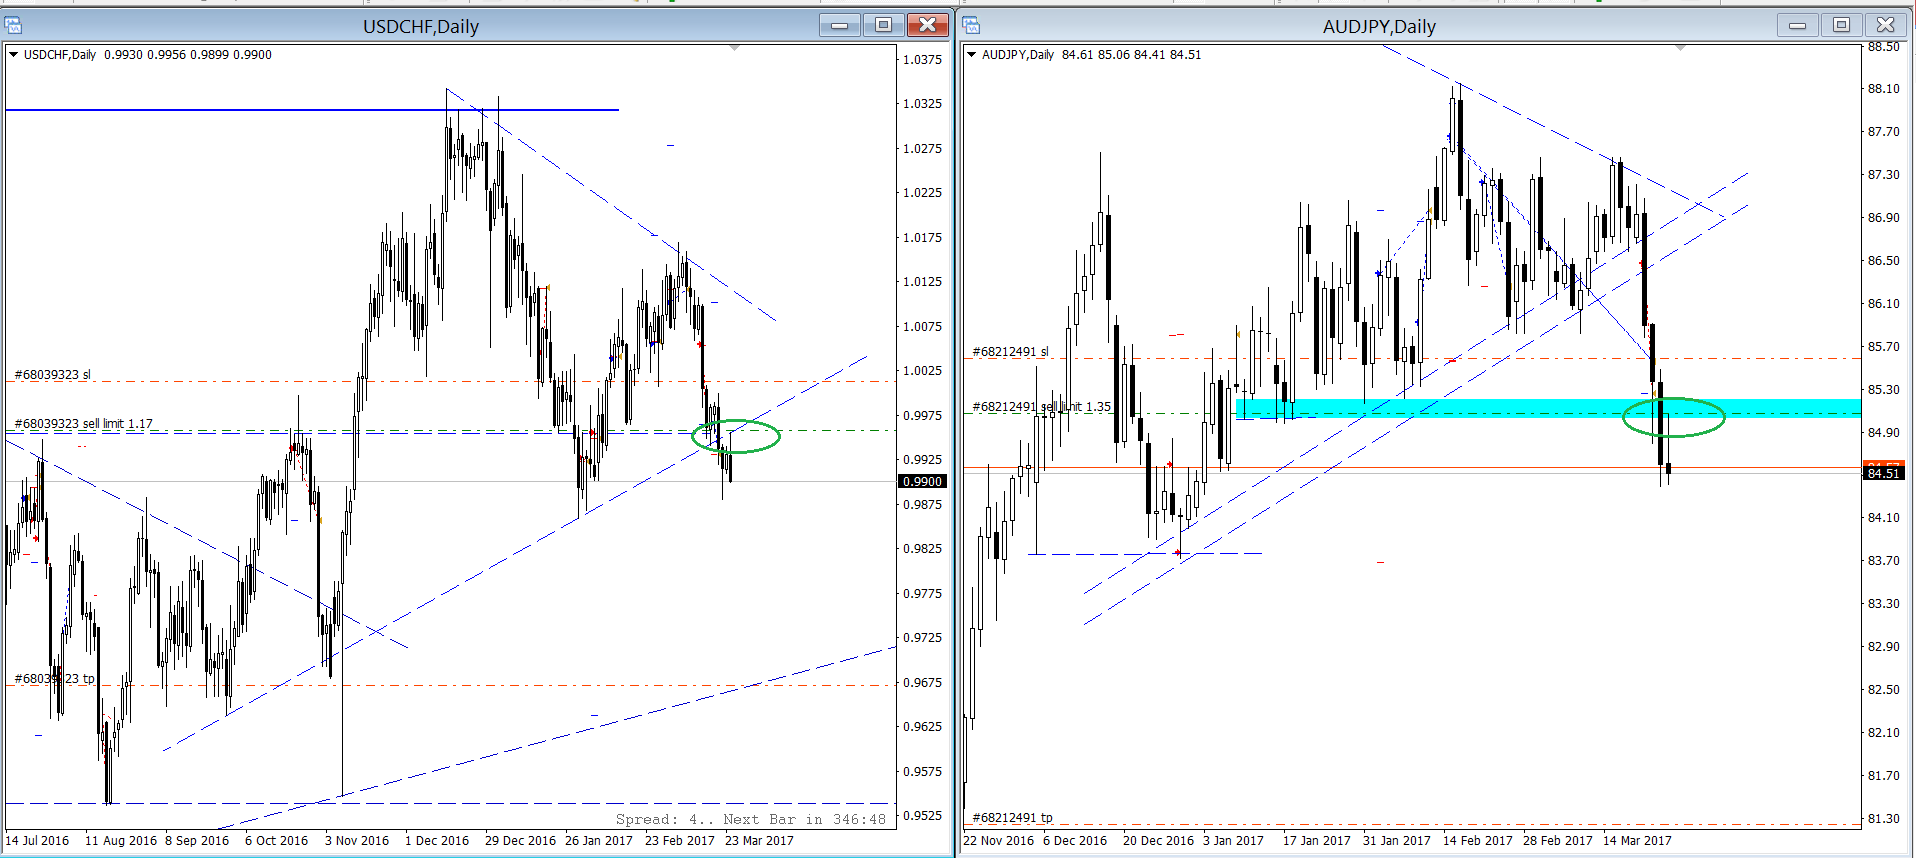Click AUDJPY OHLC values 84.61 85.06 84.41 84.51
Image resolution: width=1916 pixels, height=858 pixels.
pyautogui.click(x=1132, y=55)
